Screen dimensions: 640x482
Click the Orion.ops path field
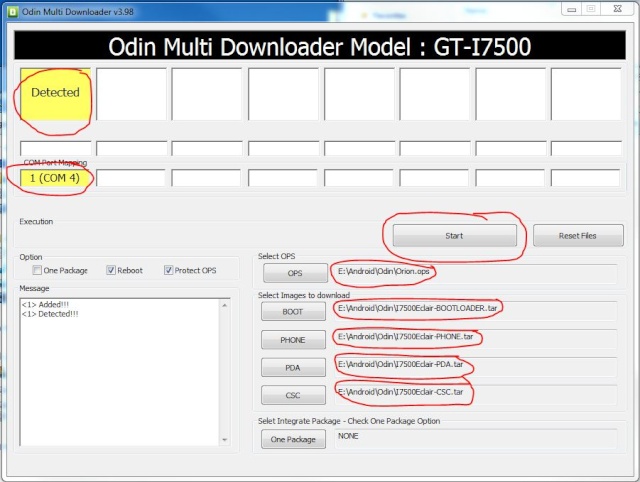pos(476,273)
